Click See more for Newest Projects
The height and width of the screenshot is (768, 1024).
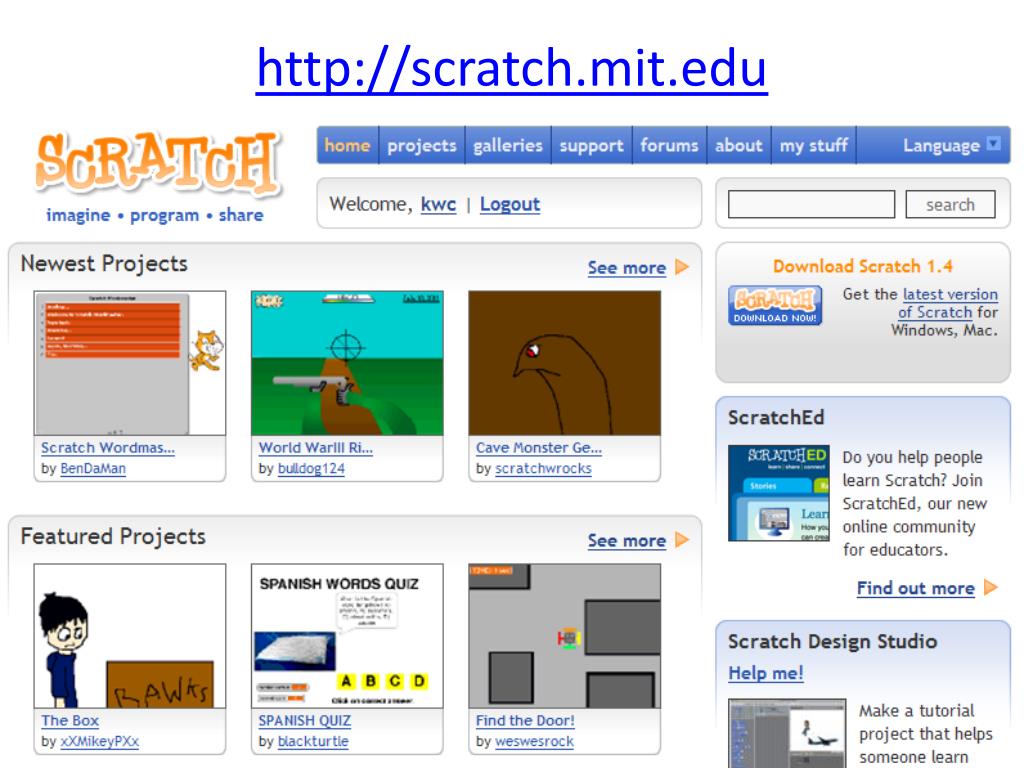click(627, 268)
